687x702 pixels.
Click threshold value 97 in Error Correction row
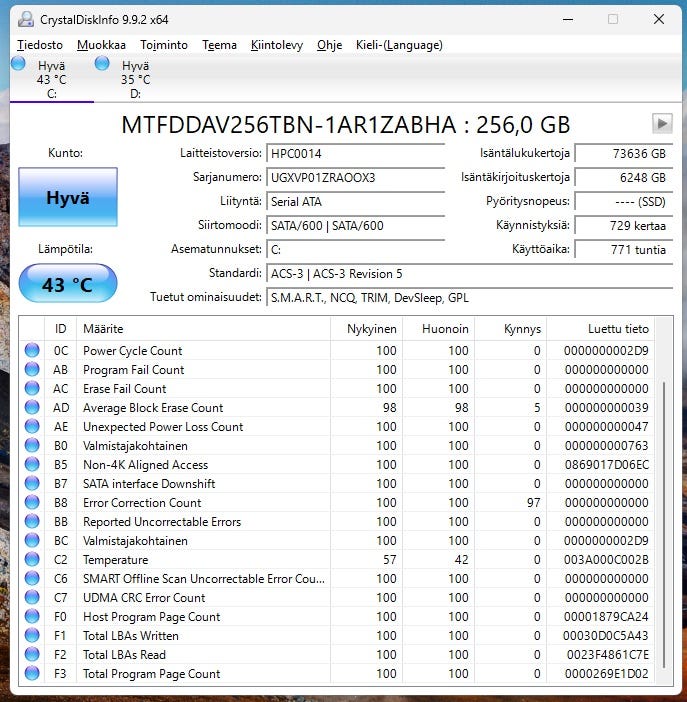[x=533, y=502]
